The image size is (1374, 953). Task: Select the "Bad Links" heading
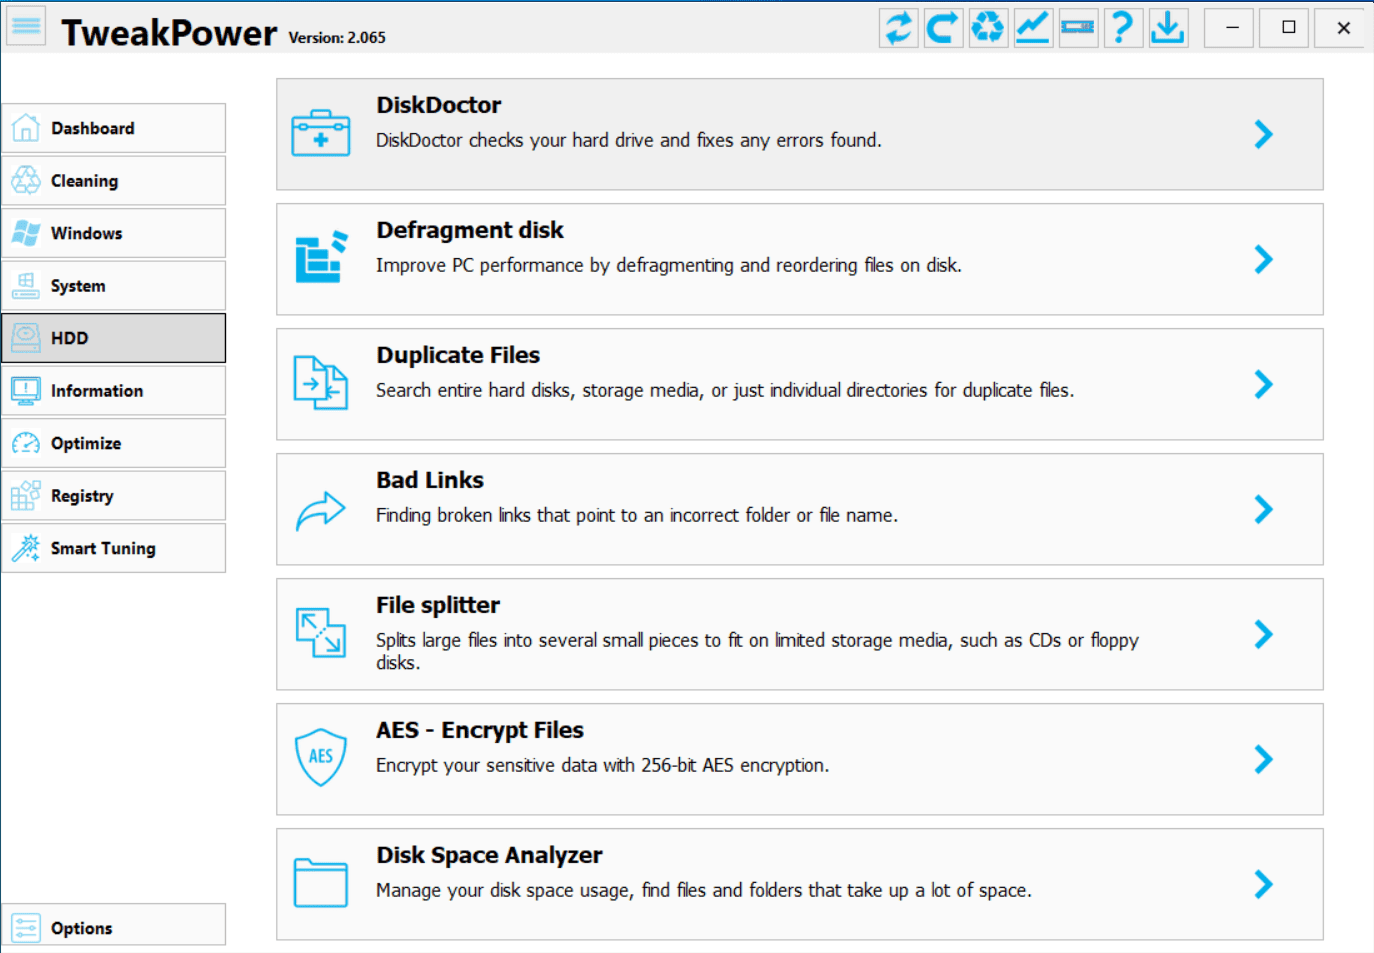[430, 480]
